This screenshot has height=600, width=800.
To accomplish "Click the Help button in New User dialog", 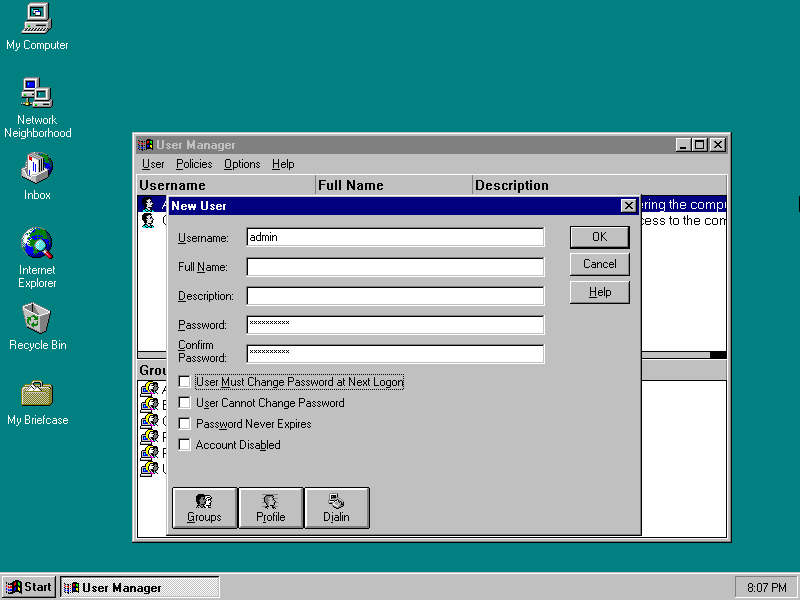I will tap(599, 292).
